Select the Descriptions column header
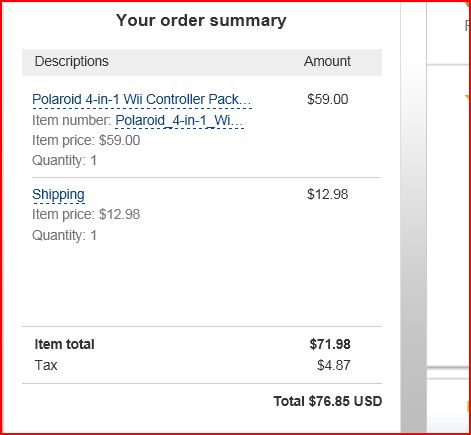This screenshot has width=471, height=435. (x=72, y=61)
